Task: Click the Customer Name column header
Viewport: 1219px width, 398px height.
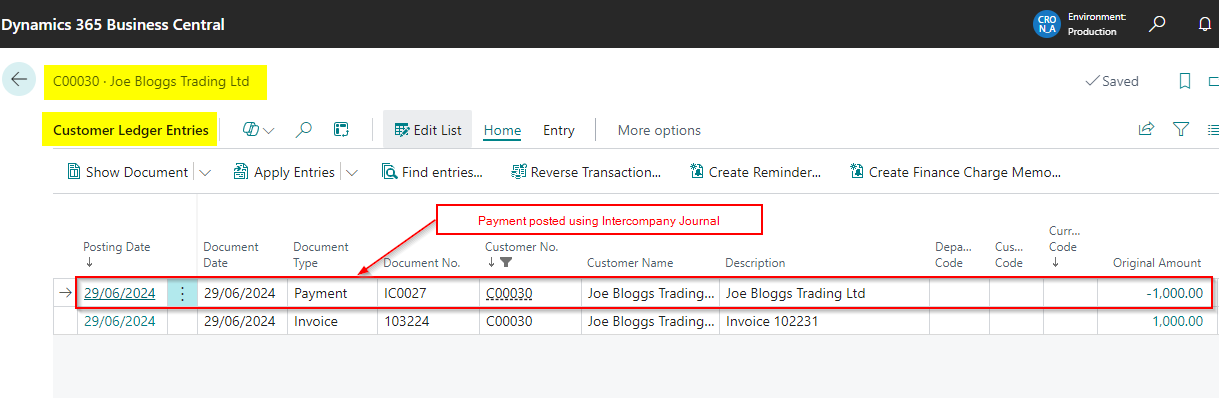Action: (x=630, y=263)
